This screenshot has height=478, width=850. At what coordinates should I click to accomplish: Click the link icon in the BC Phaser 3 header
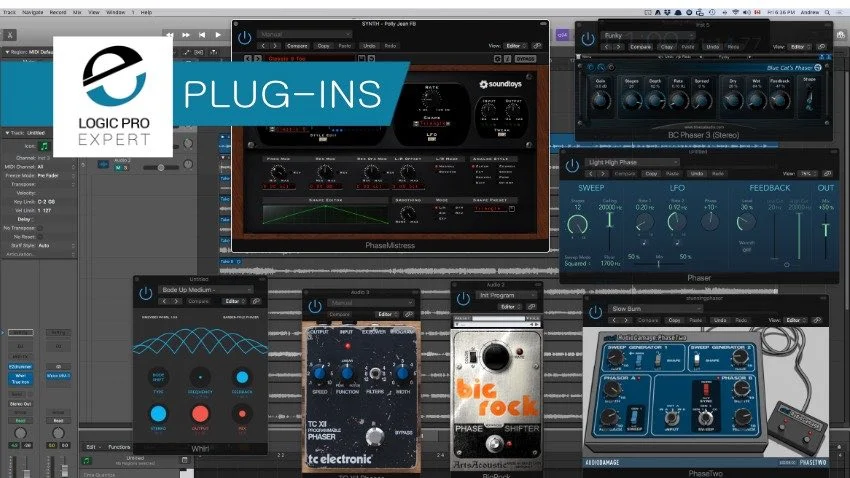click(x=822, y=47)
